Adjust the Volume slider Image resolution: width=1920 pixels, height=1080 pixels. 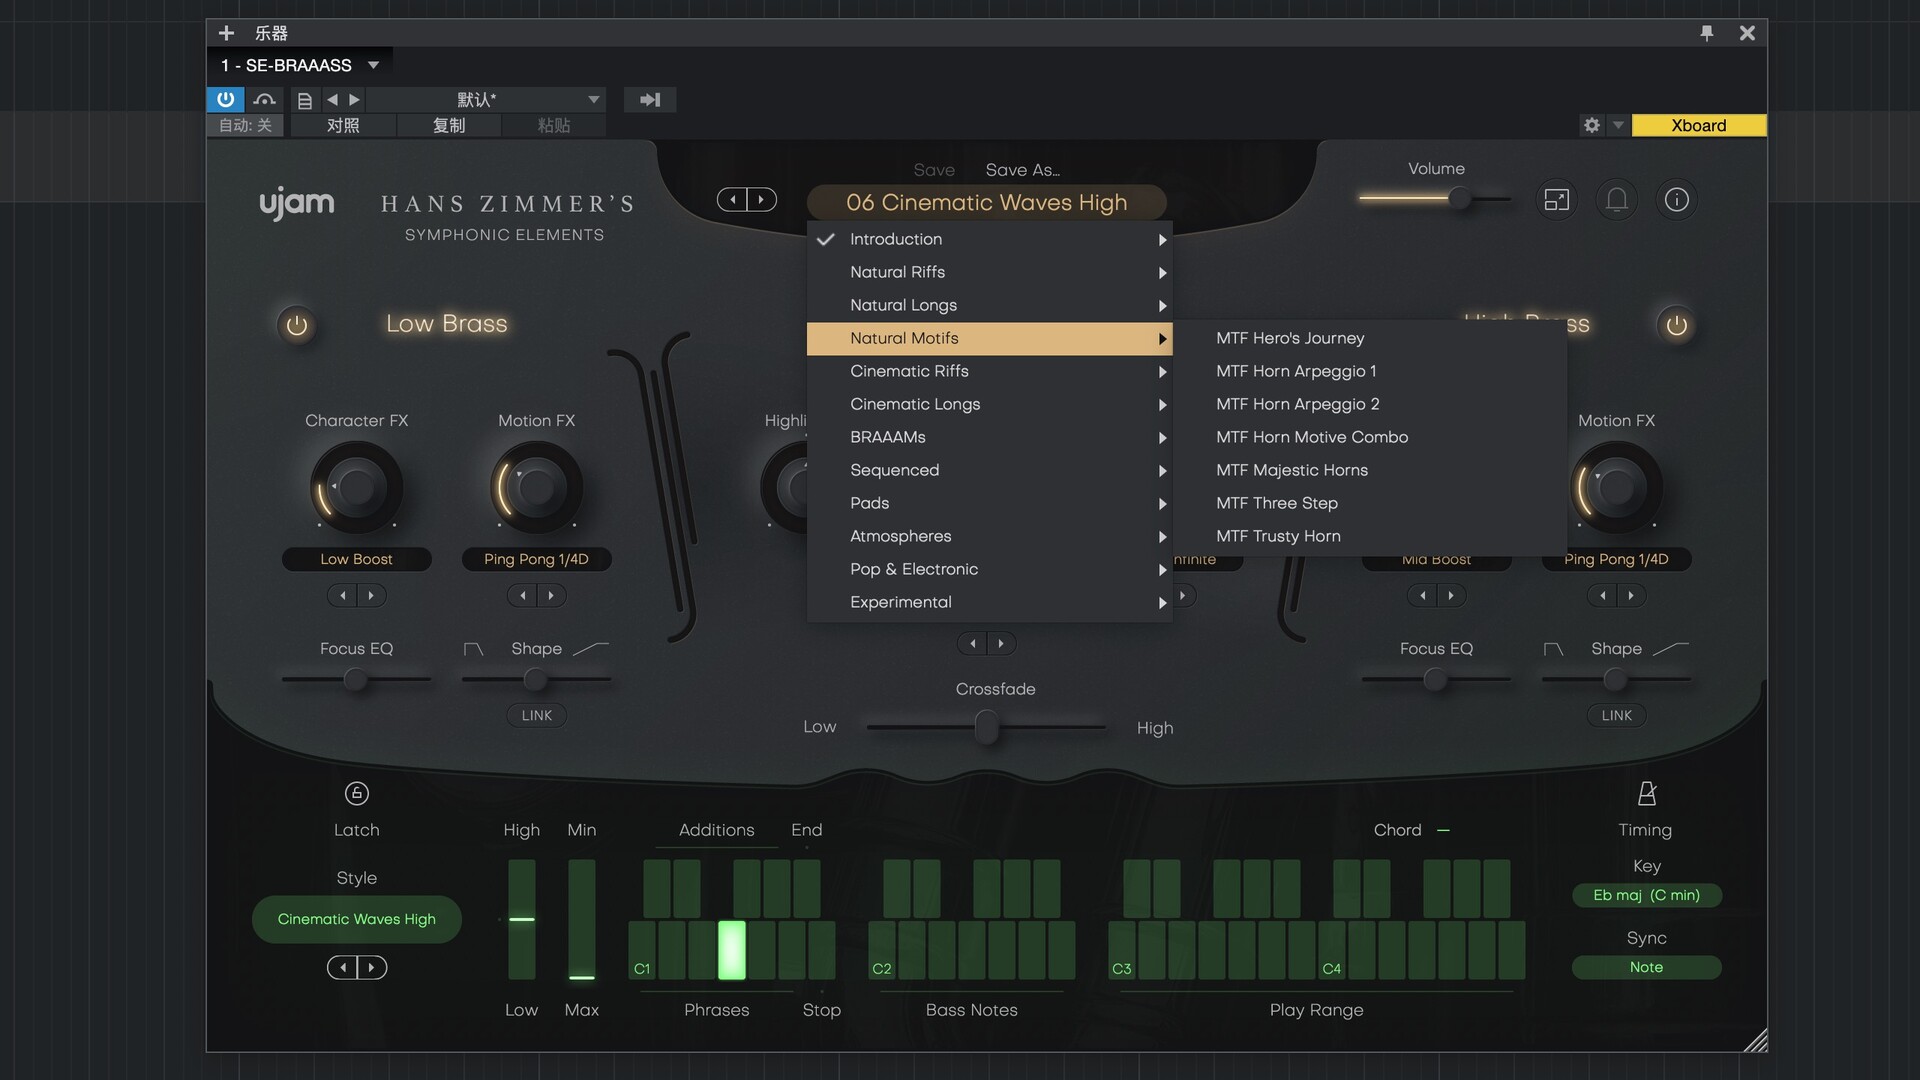1435,199
